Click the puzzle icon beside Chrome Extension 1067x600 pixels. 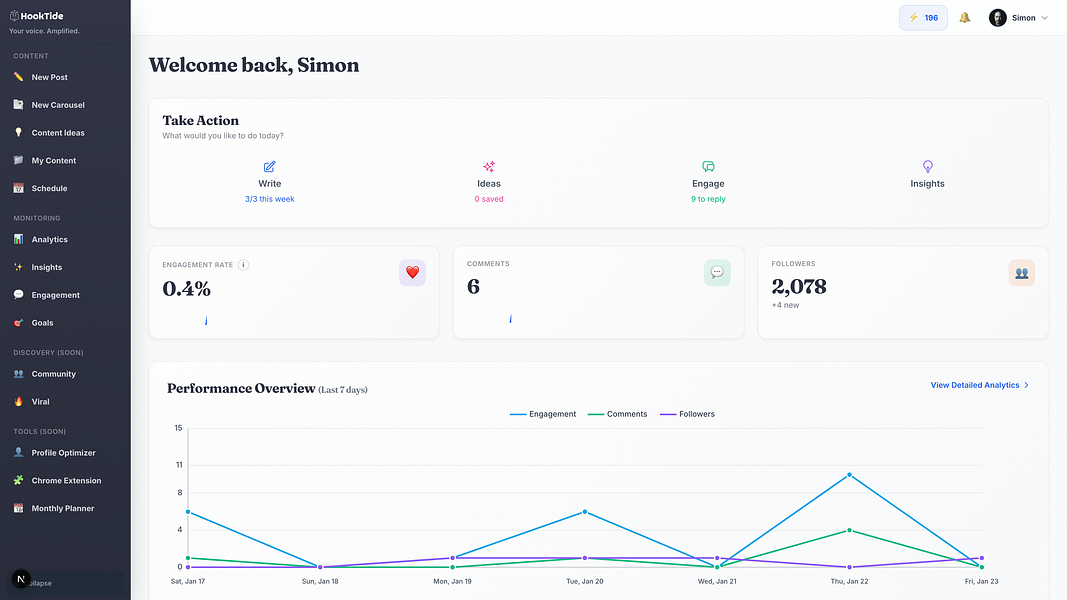click(x=18, y=480)
